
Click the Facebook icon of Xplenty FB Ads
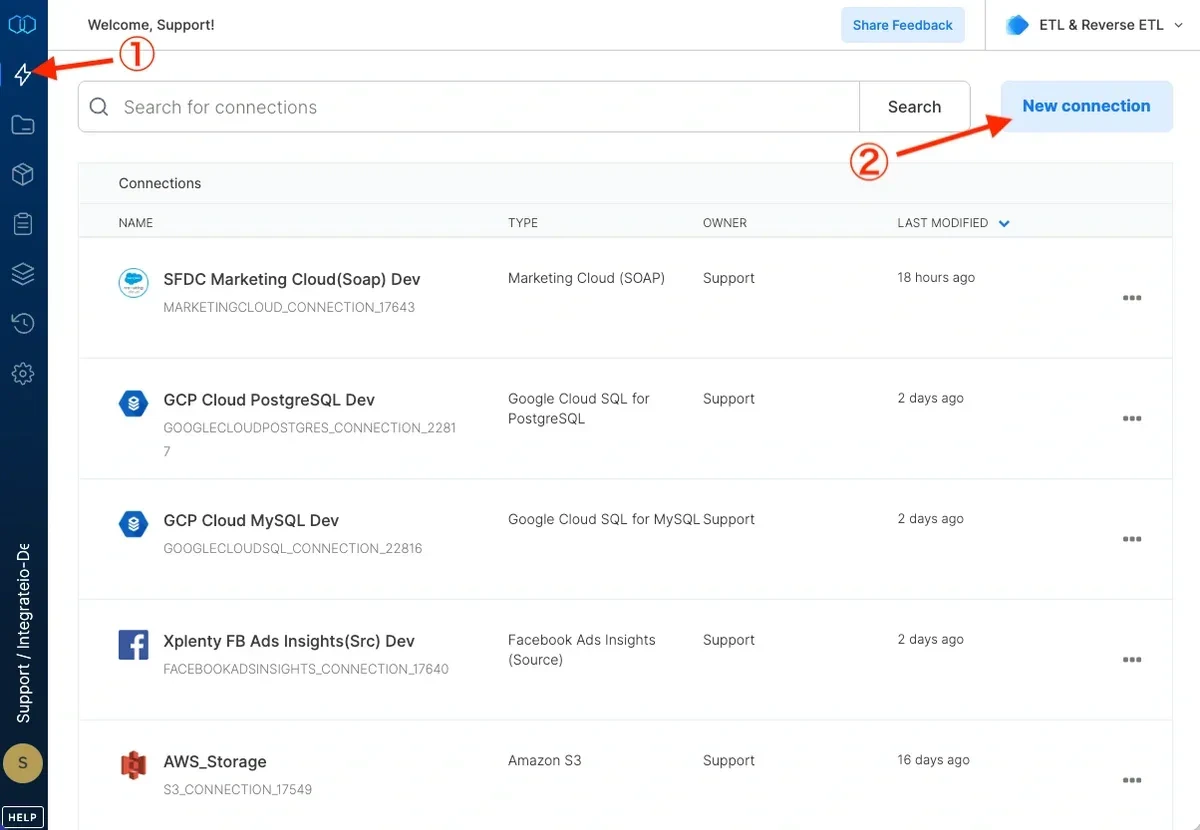coord(133,645)
